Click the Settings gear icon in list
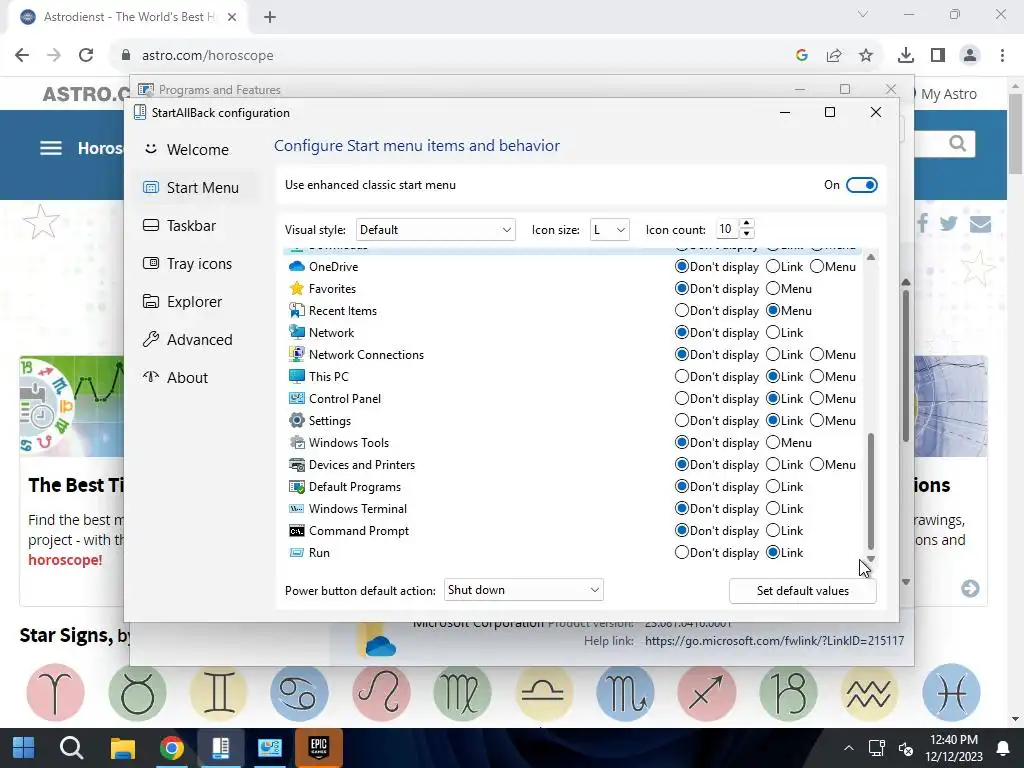Screen dimensions: 1024x768 (x=296, y=421)
